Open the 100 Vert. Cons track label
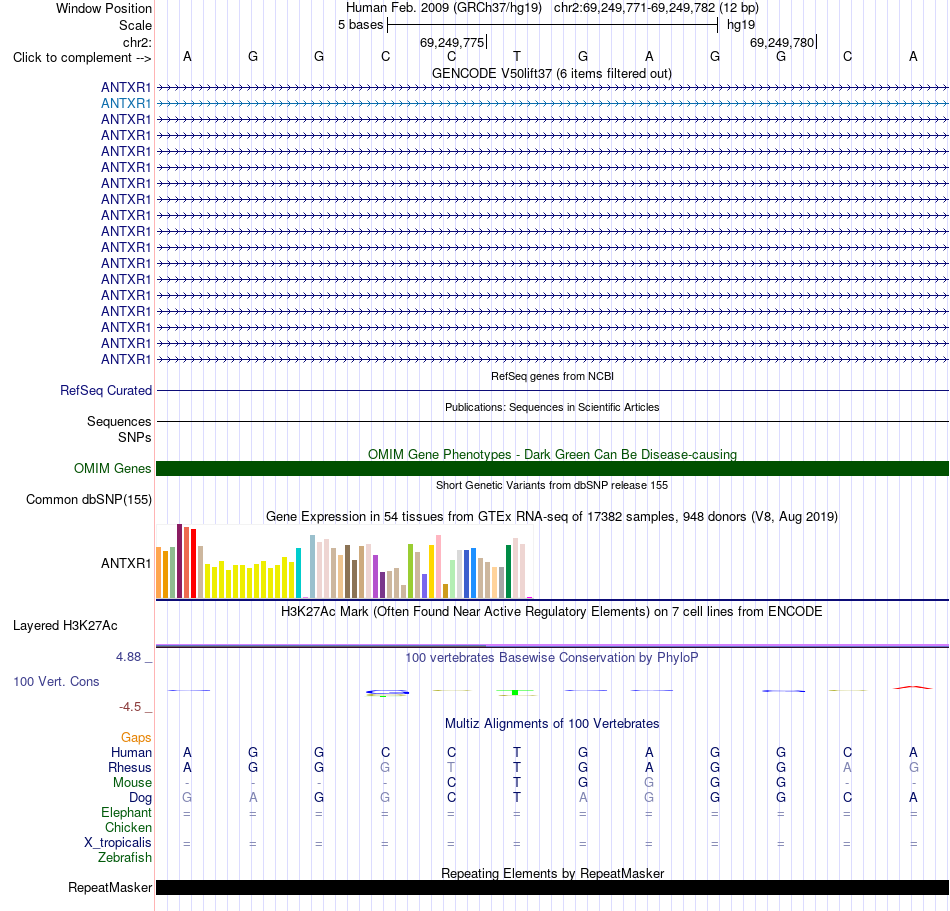Screen dimensions: 950x911 tap(56, 681)
